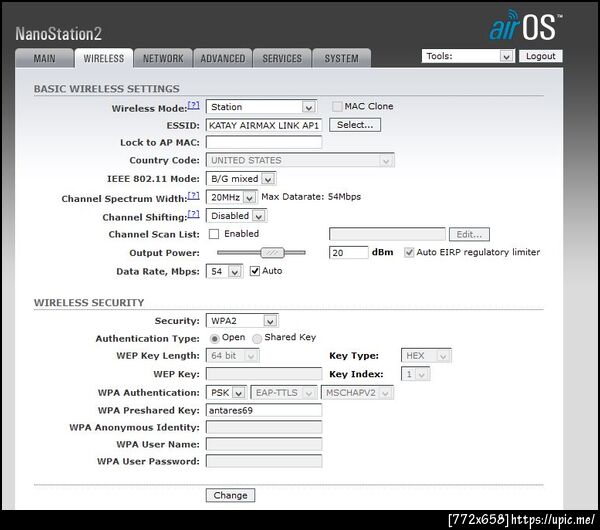This screenshot has width=600, height=530.
Task: Open the Key Index dropdown
Action: tap(415, 374)
